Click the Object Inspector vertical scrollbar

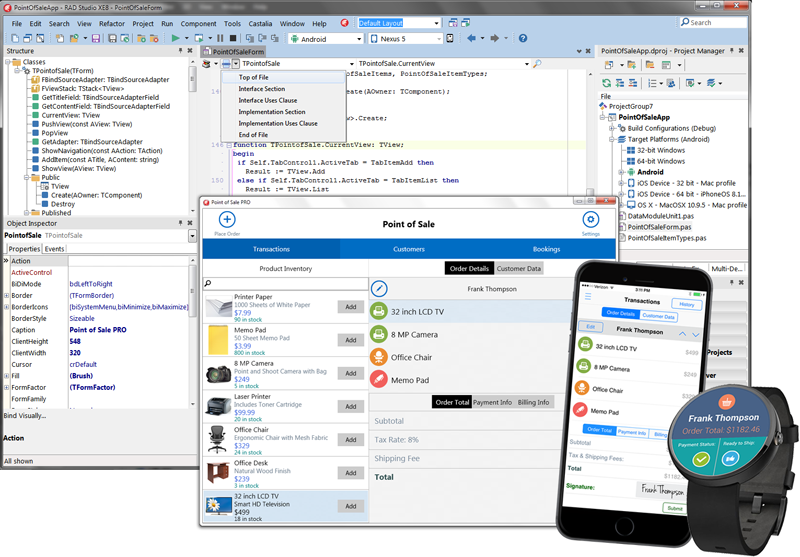click(192, 332)
